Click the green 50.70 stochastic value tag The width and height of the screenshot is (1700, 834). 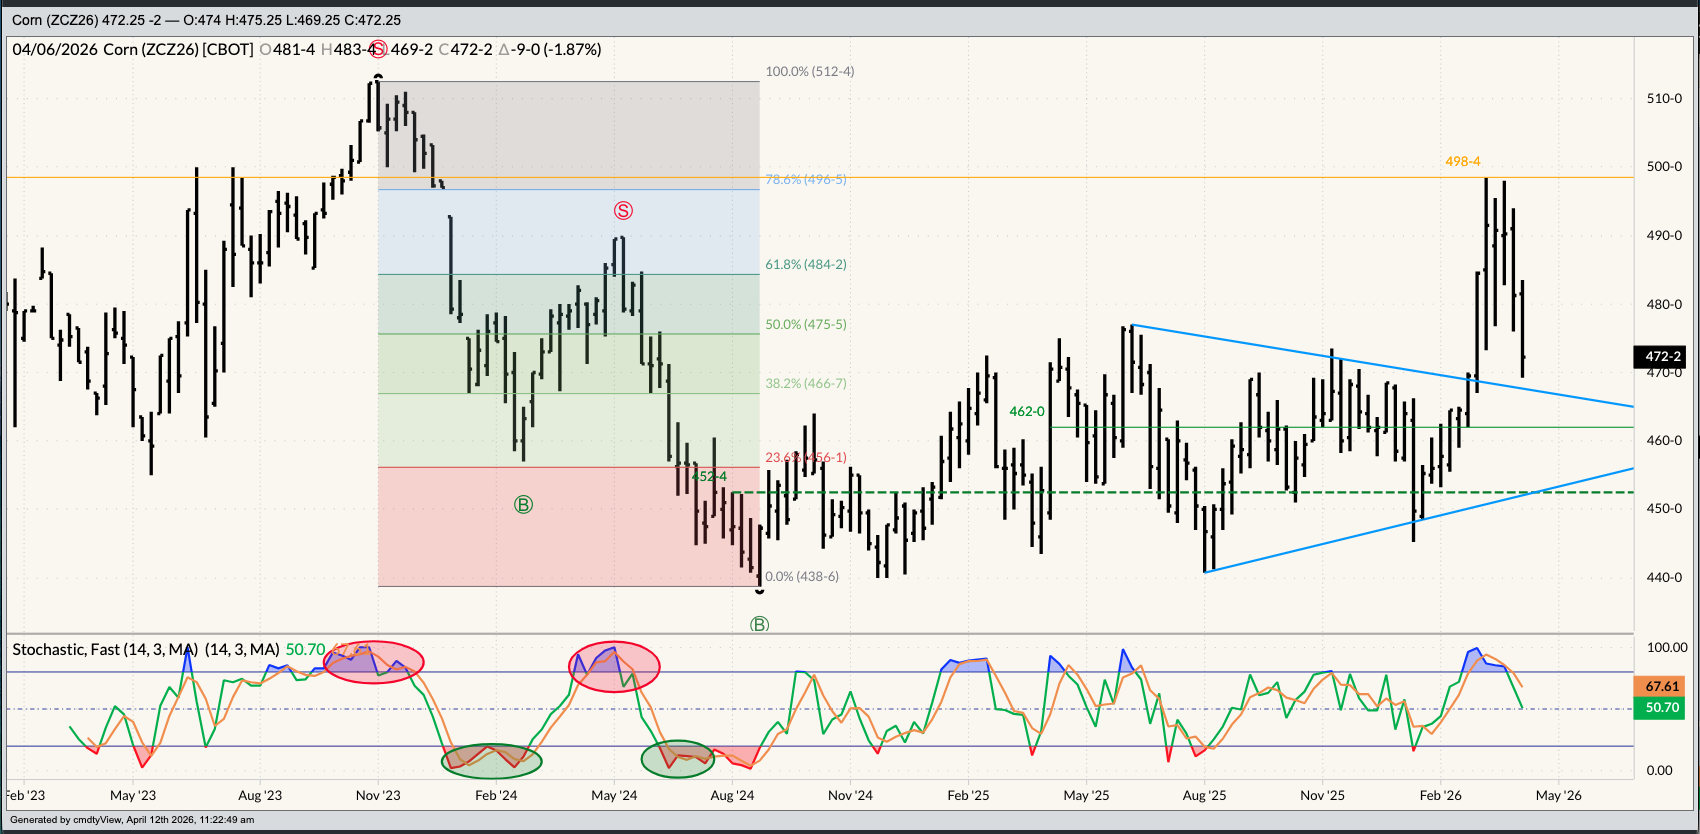click(x=1662, y=707)
